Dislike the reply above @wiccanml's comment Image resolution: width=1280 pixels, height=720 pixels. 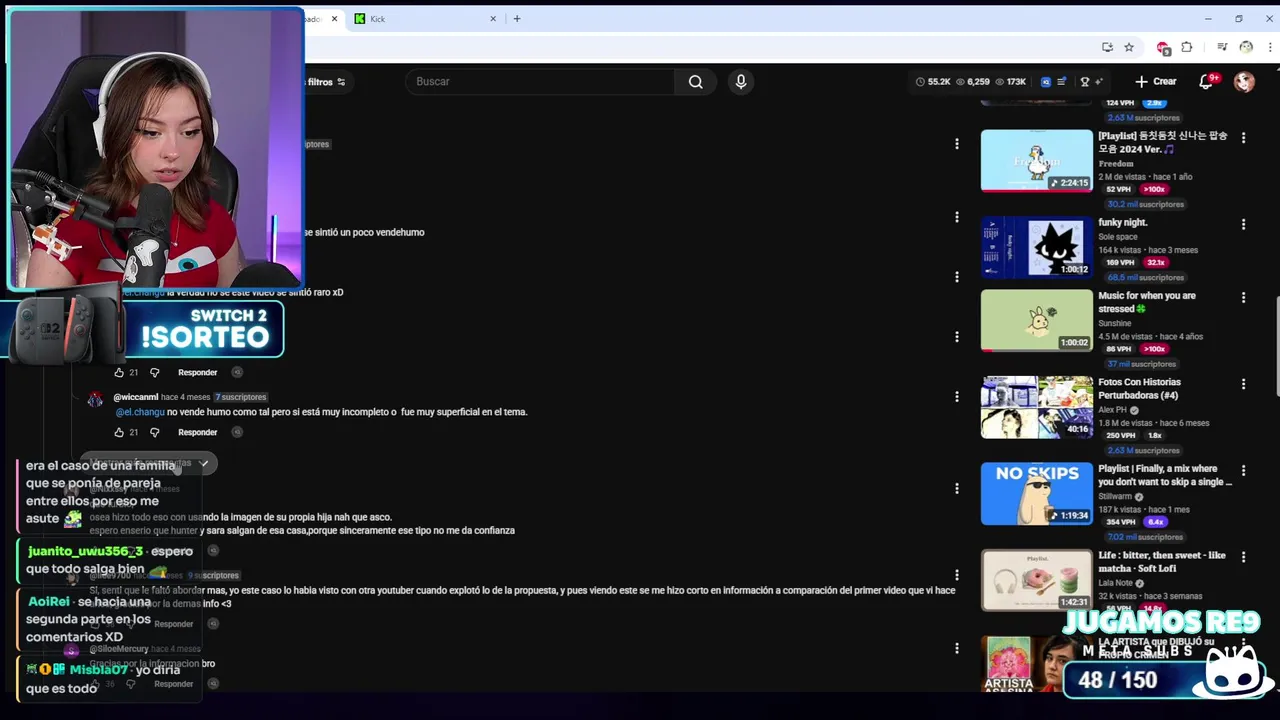tap(154, 372)
